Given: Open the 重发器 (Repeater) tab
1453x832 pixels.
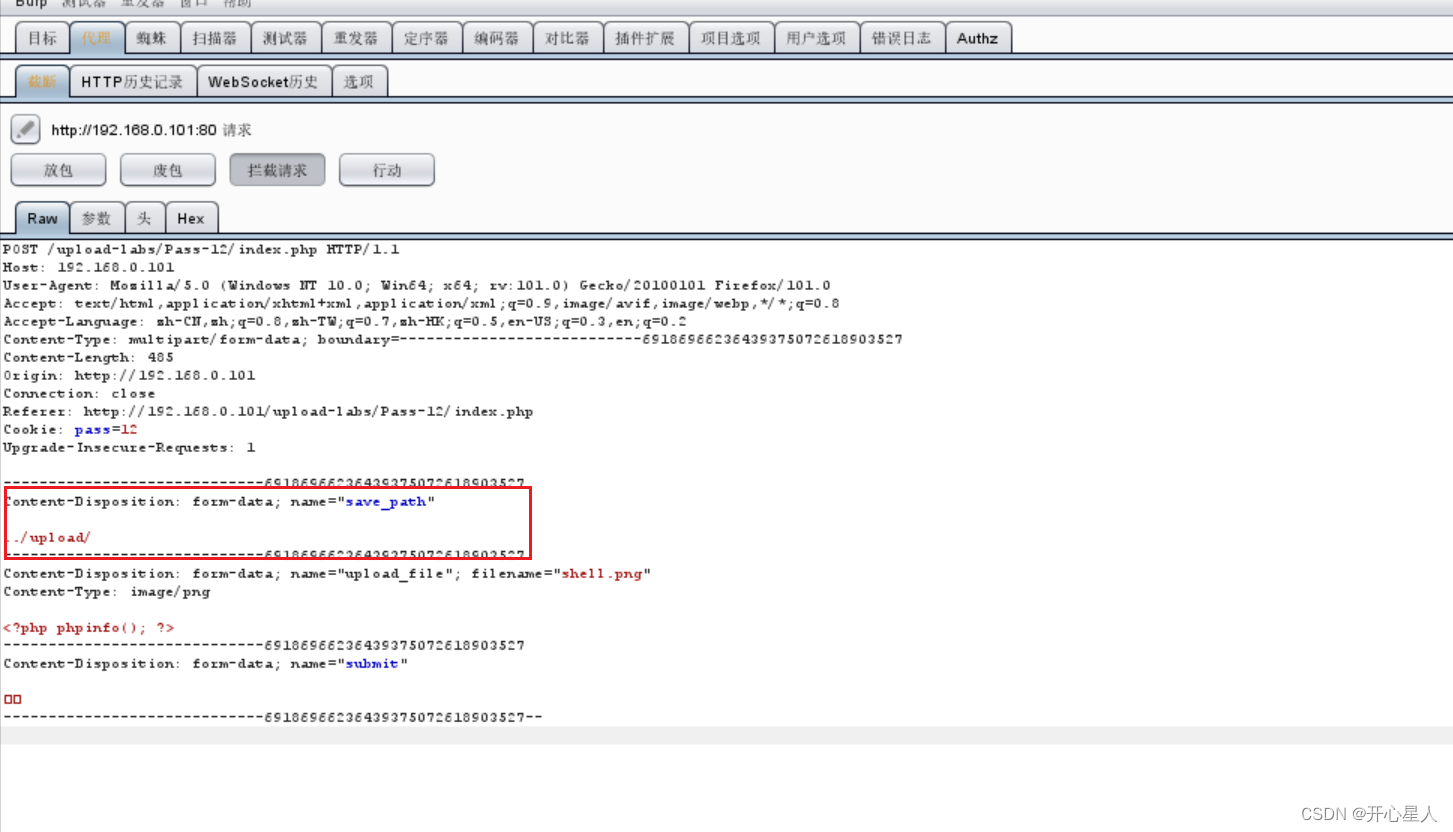Looking at the screenshot, I should point(356,38).
